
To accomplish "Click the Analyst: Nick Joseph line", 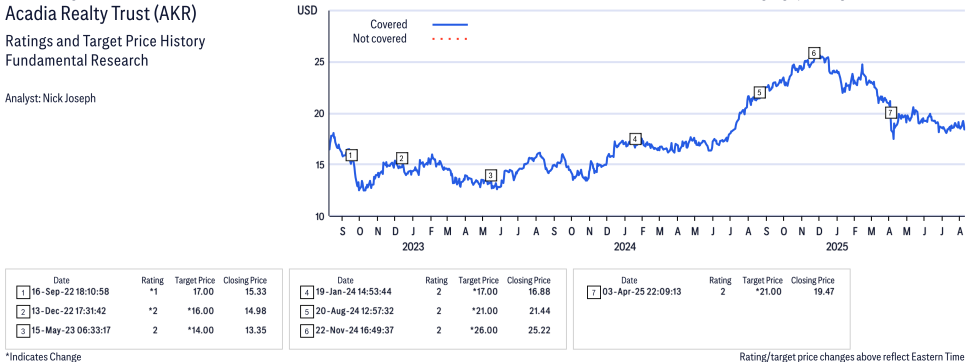I will tap(50, 98).
